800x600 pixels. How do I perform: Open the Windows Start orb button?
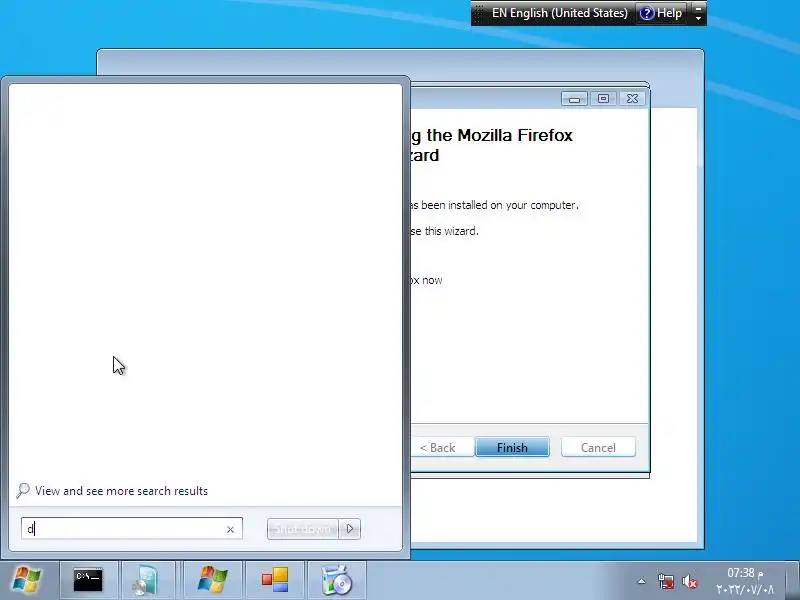27,580
